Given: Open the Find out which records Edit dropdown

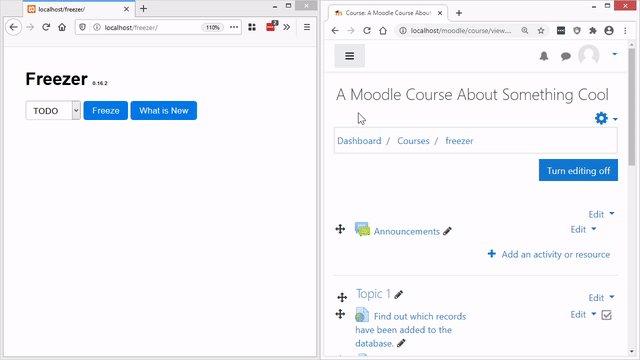Looking at the screenshot, I should tap(583, 314).
